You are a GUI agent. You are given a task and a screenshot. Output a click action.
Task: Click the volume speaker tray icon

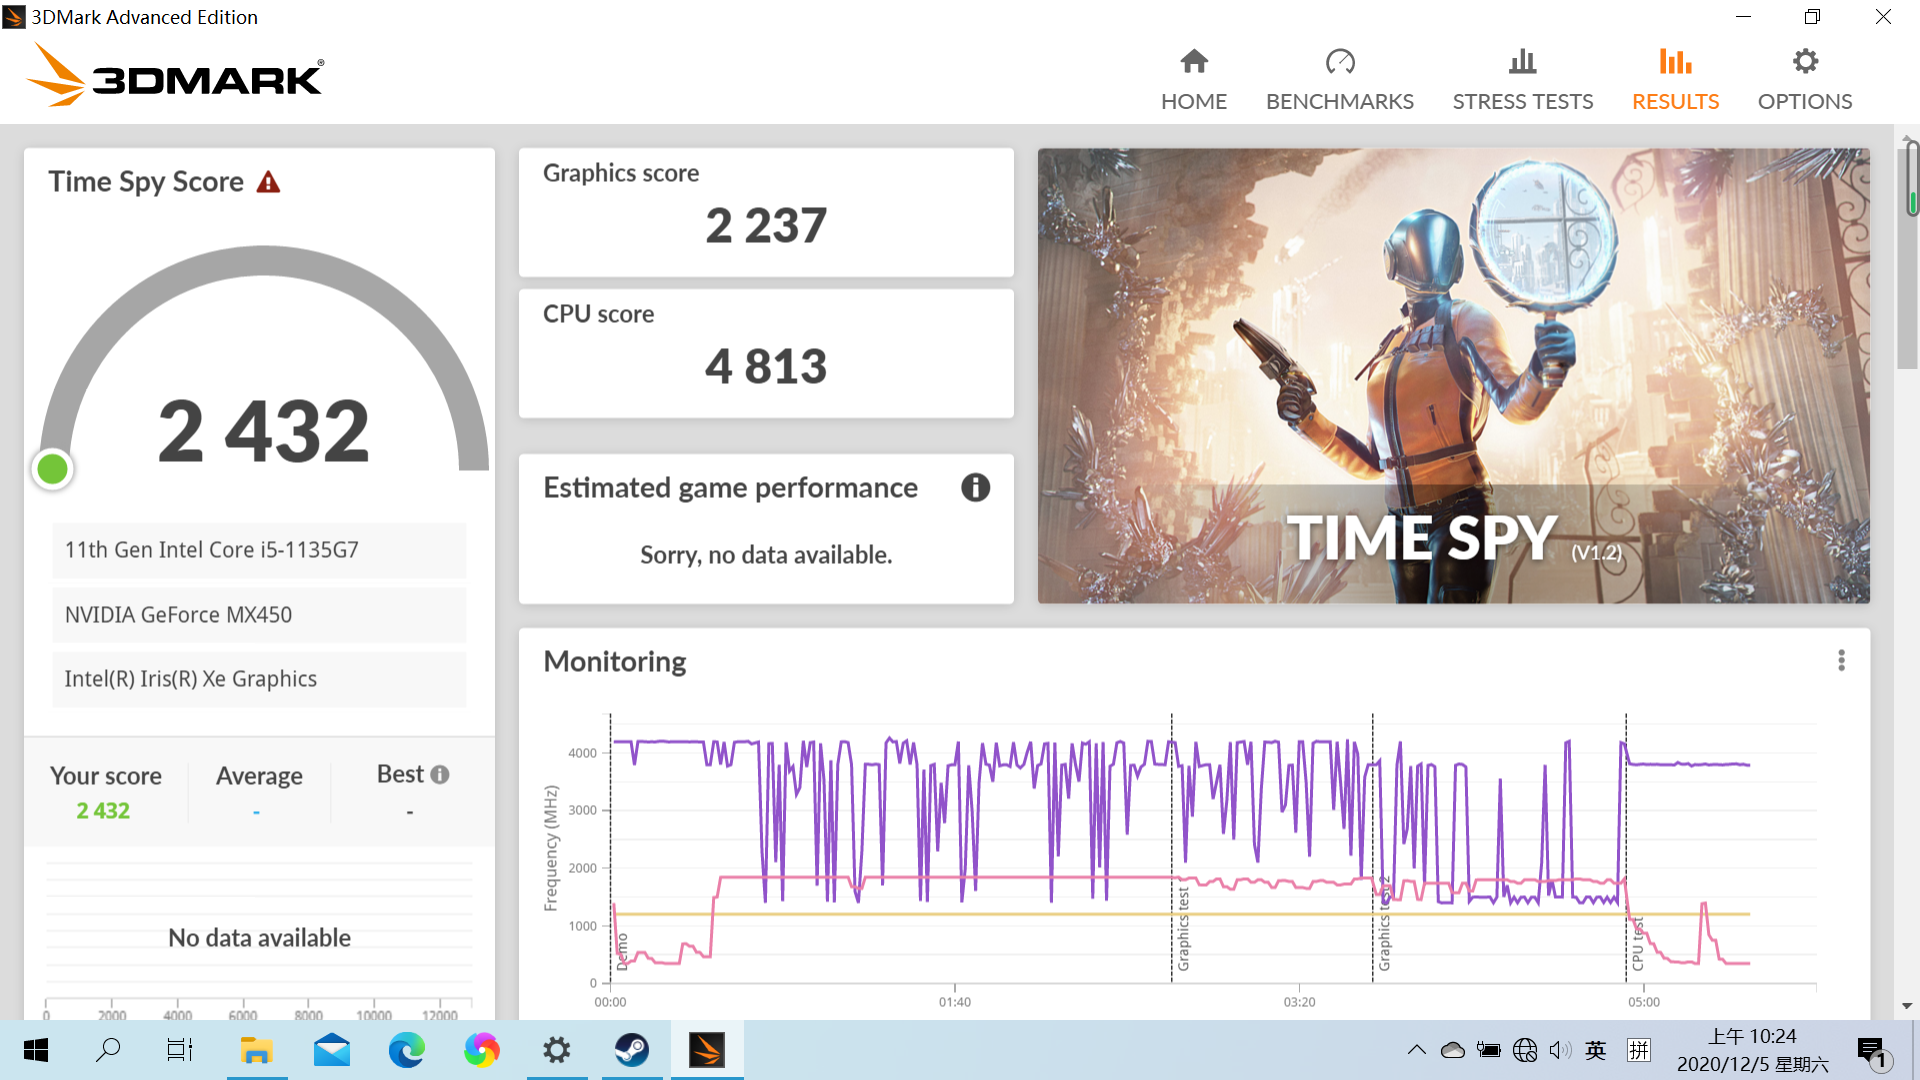[x=1560, y=1050]
